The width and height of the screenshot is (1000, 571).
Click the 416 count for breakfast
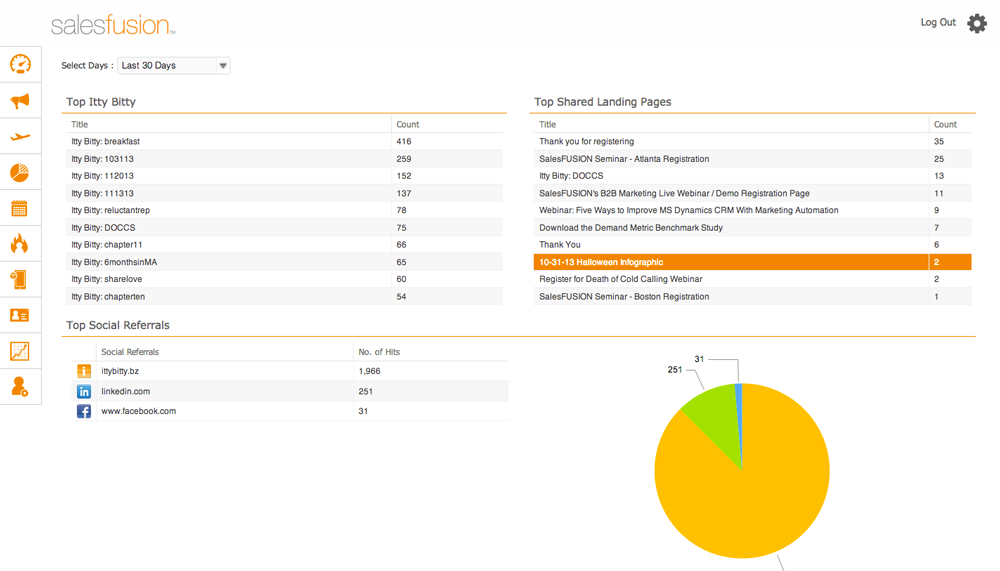click(x=404, y=142)
